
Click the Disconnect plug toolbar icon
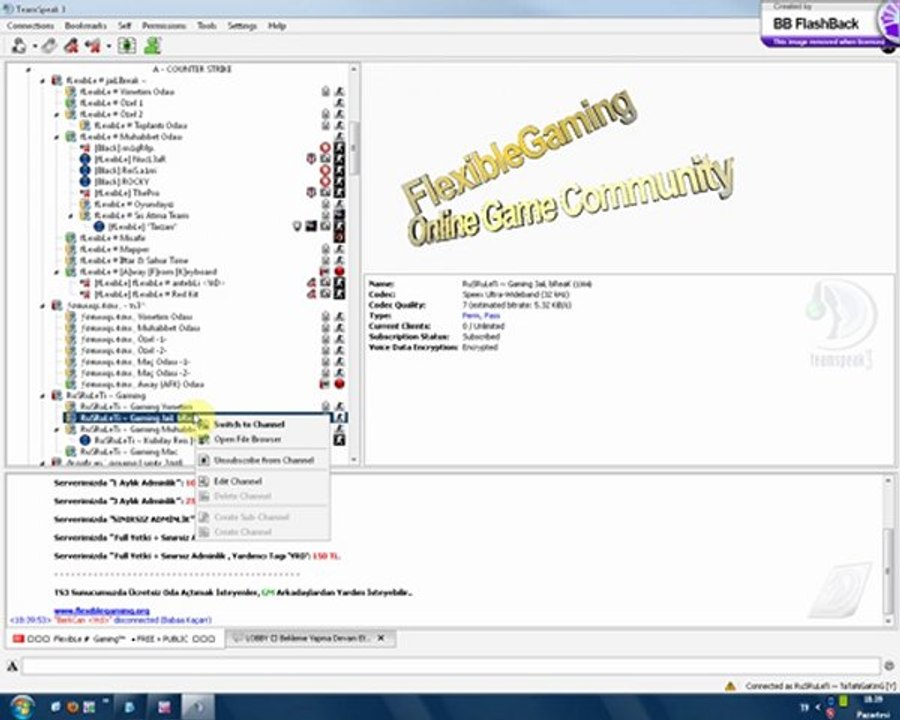(49, 45)
